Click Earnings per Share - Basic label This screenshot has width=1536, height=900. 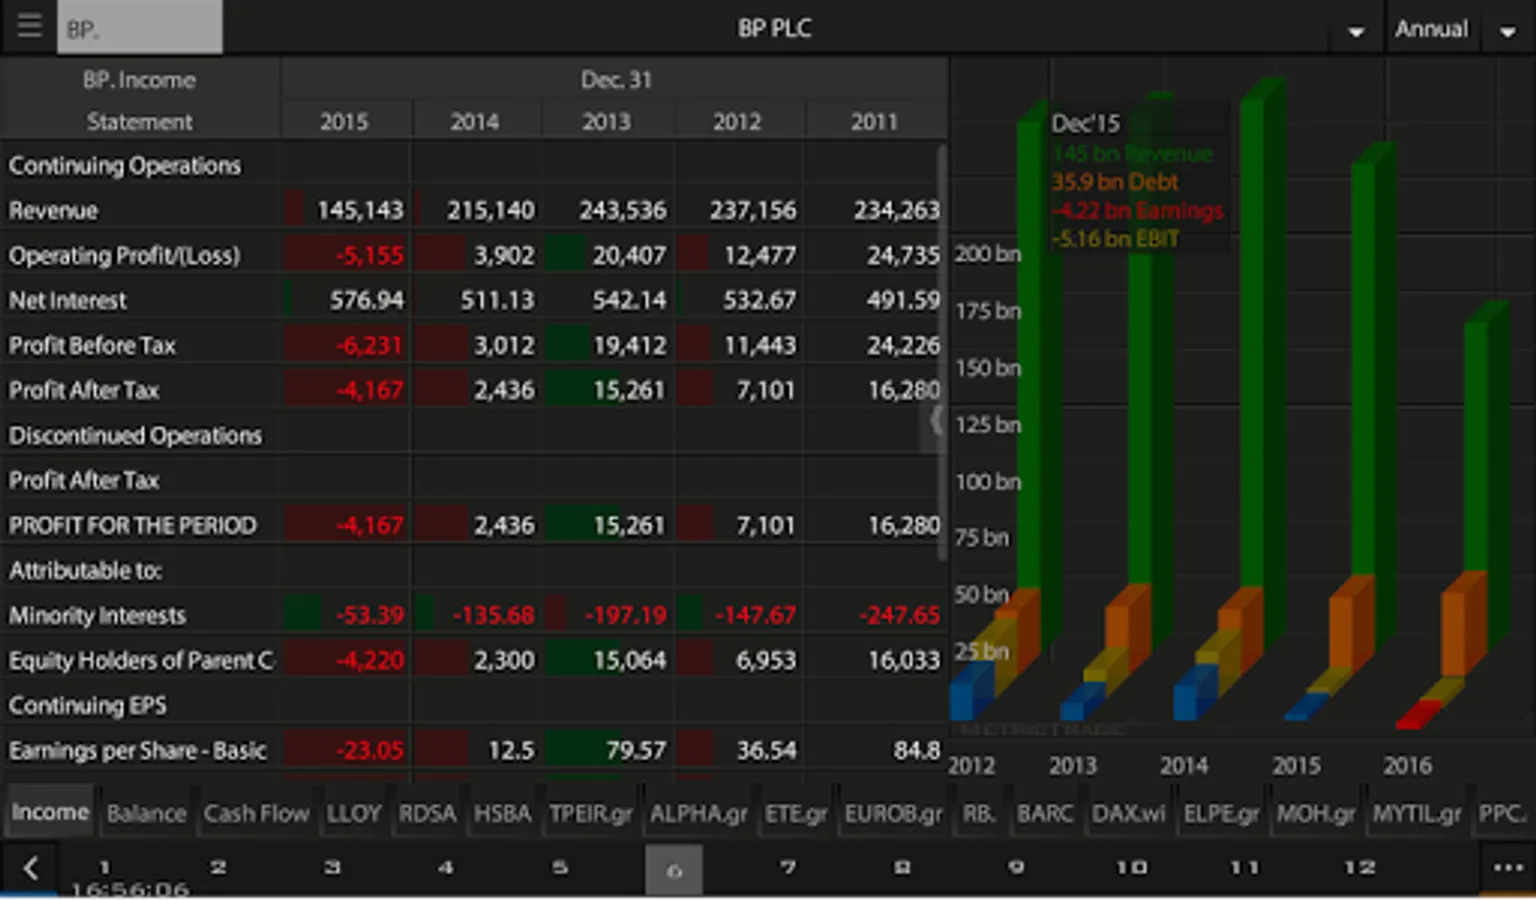click(x=138, y=750)
